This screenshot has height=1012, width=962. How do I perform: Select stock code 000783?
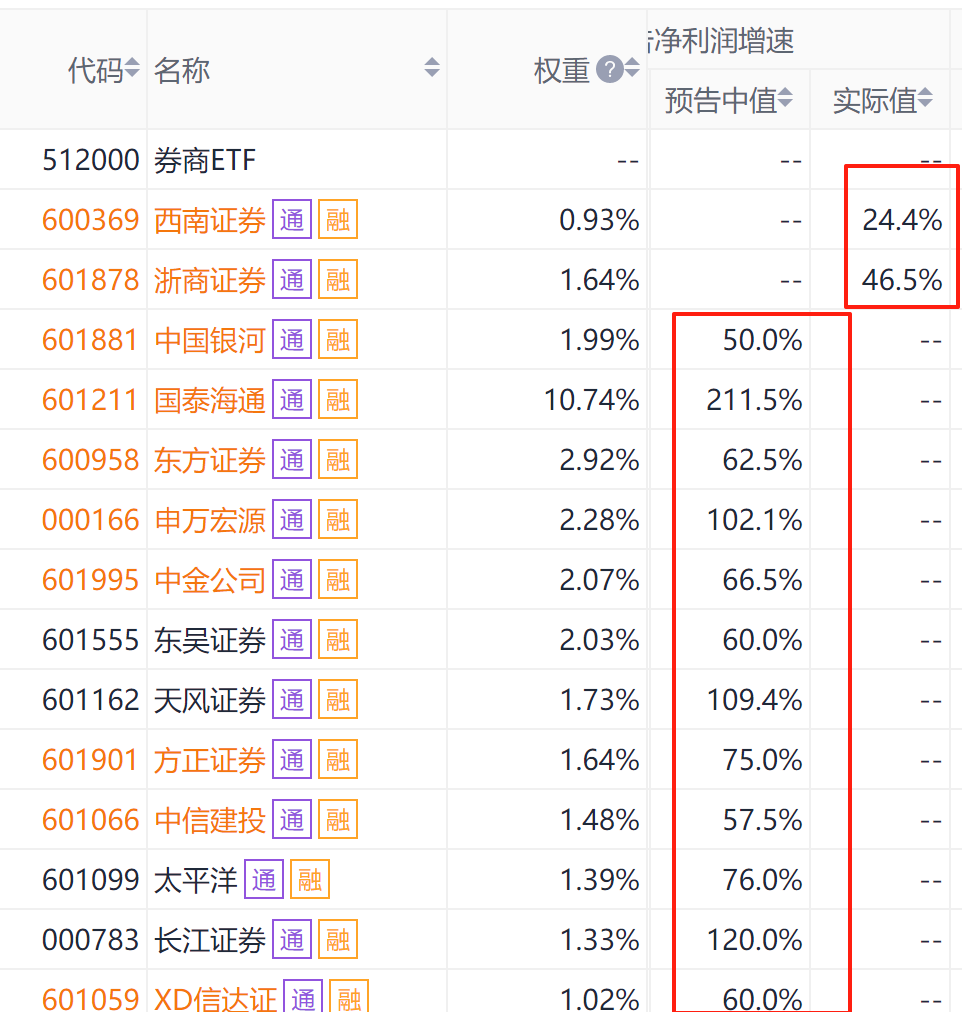pyautogui.click(x=90, y=940)
